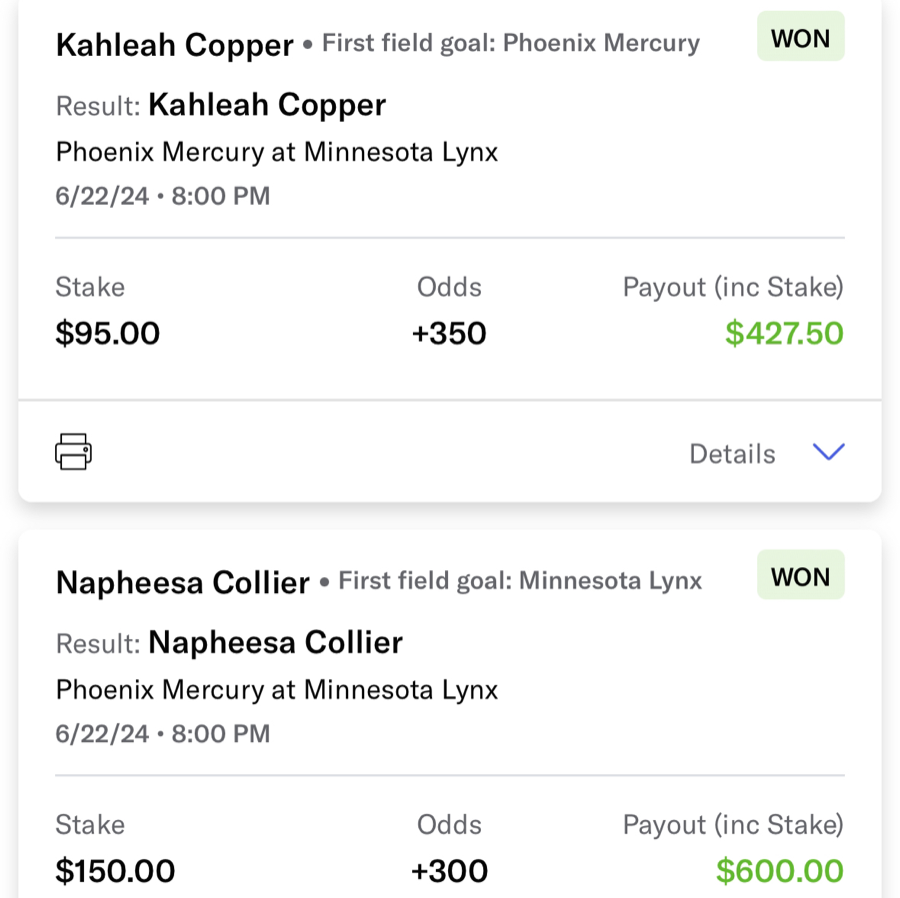
Task: Select the +350 odds value
Action: pos(449,332)
